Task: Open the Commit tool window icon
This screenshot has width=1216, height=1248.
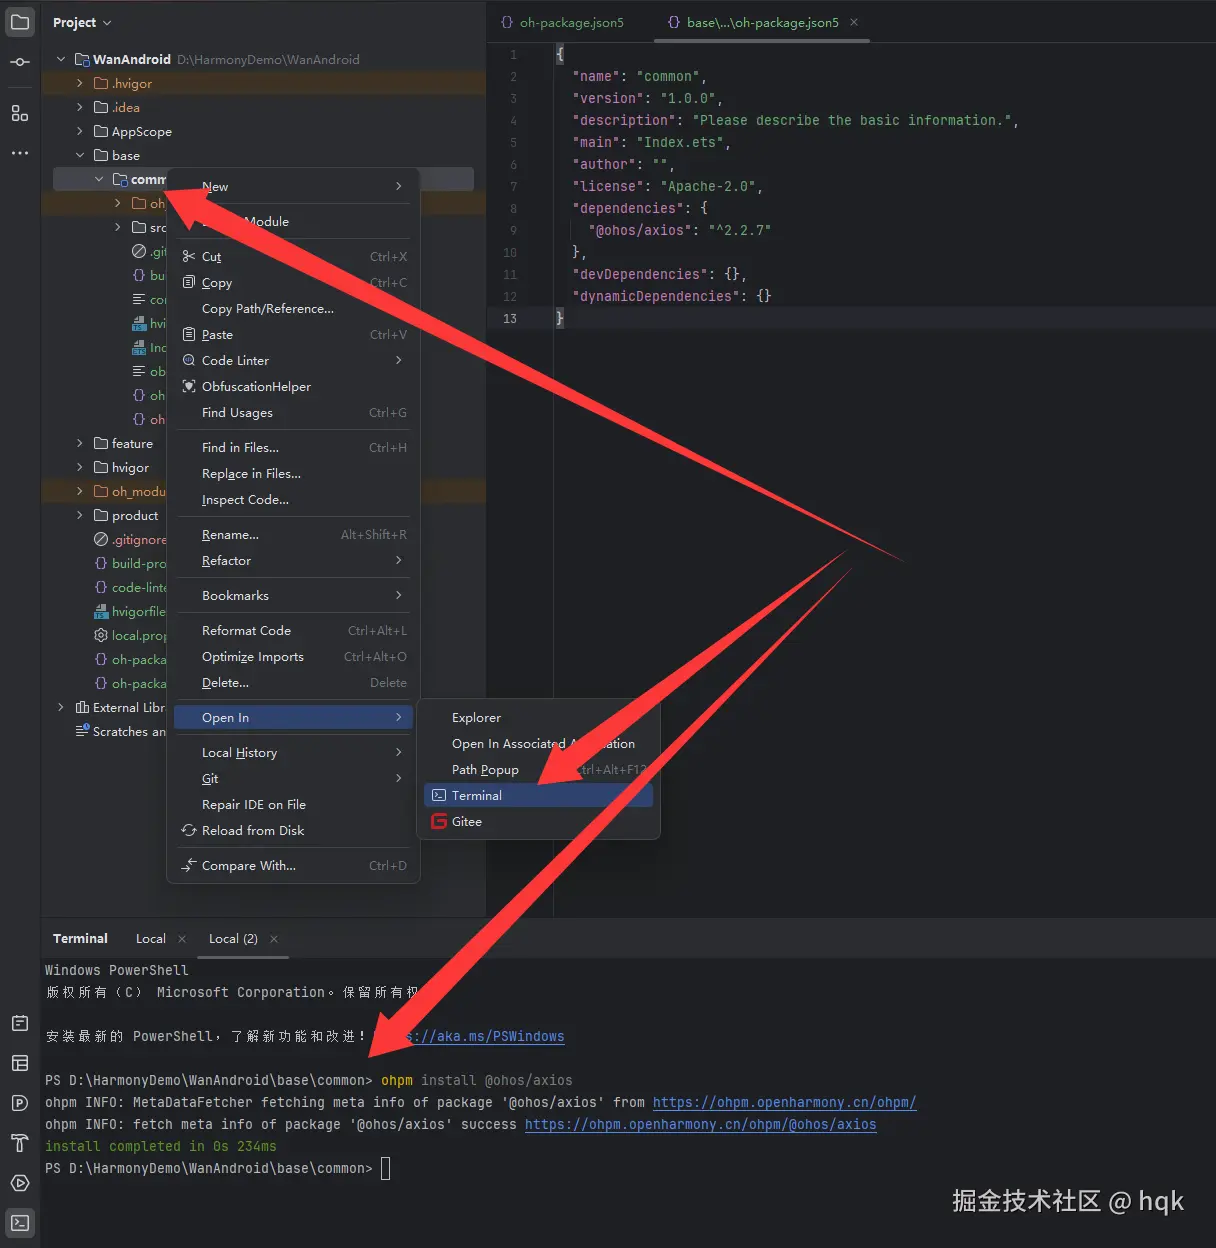Action: (20, 62)
